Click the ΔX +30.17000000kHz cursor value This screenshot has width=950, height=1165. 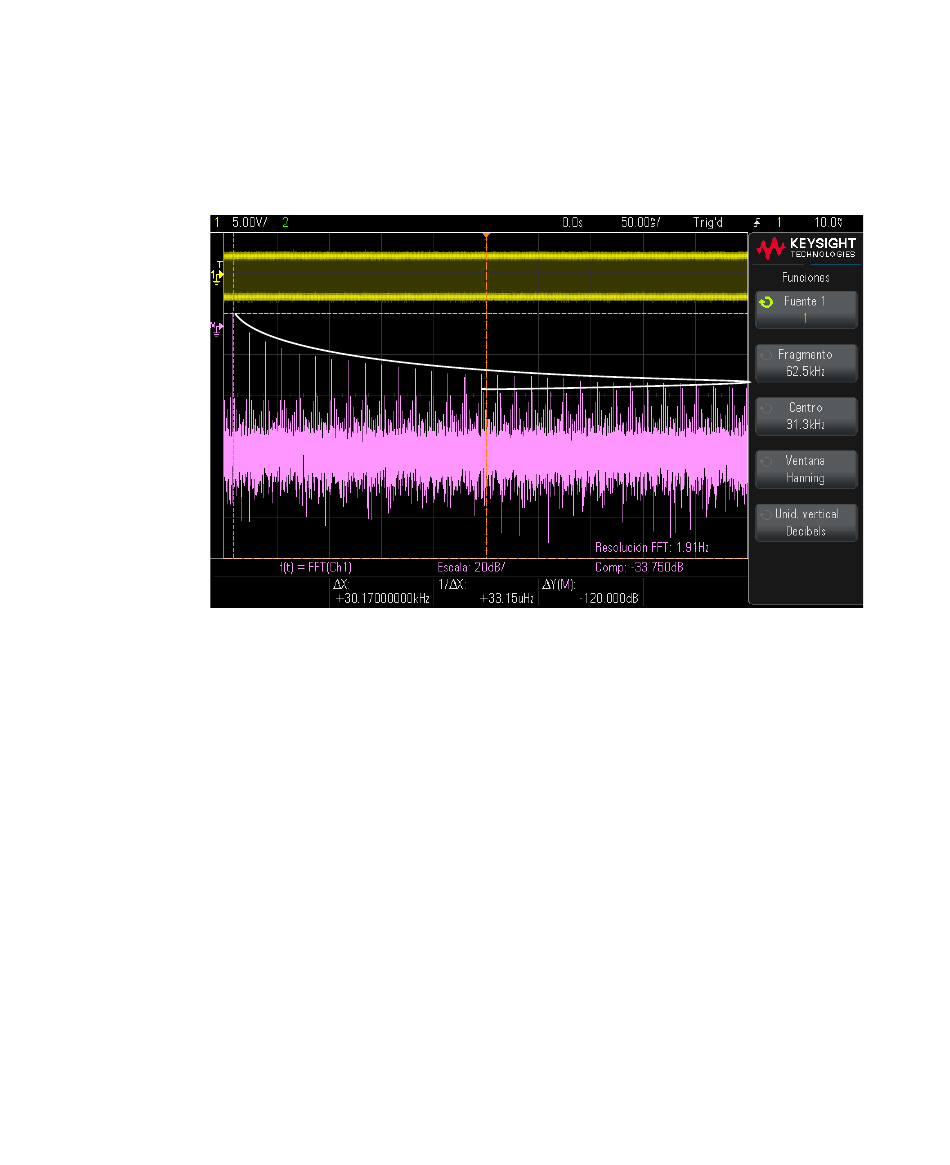click(383, 598)
